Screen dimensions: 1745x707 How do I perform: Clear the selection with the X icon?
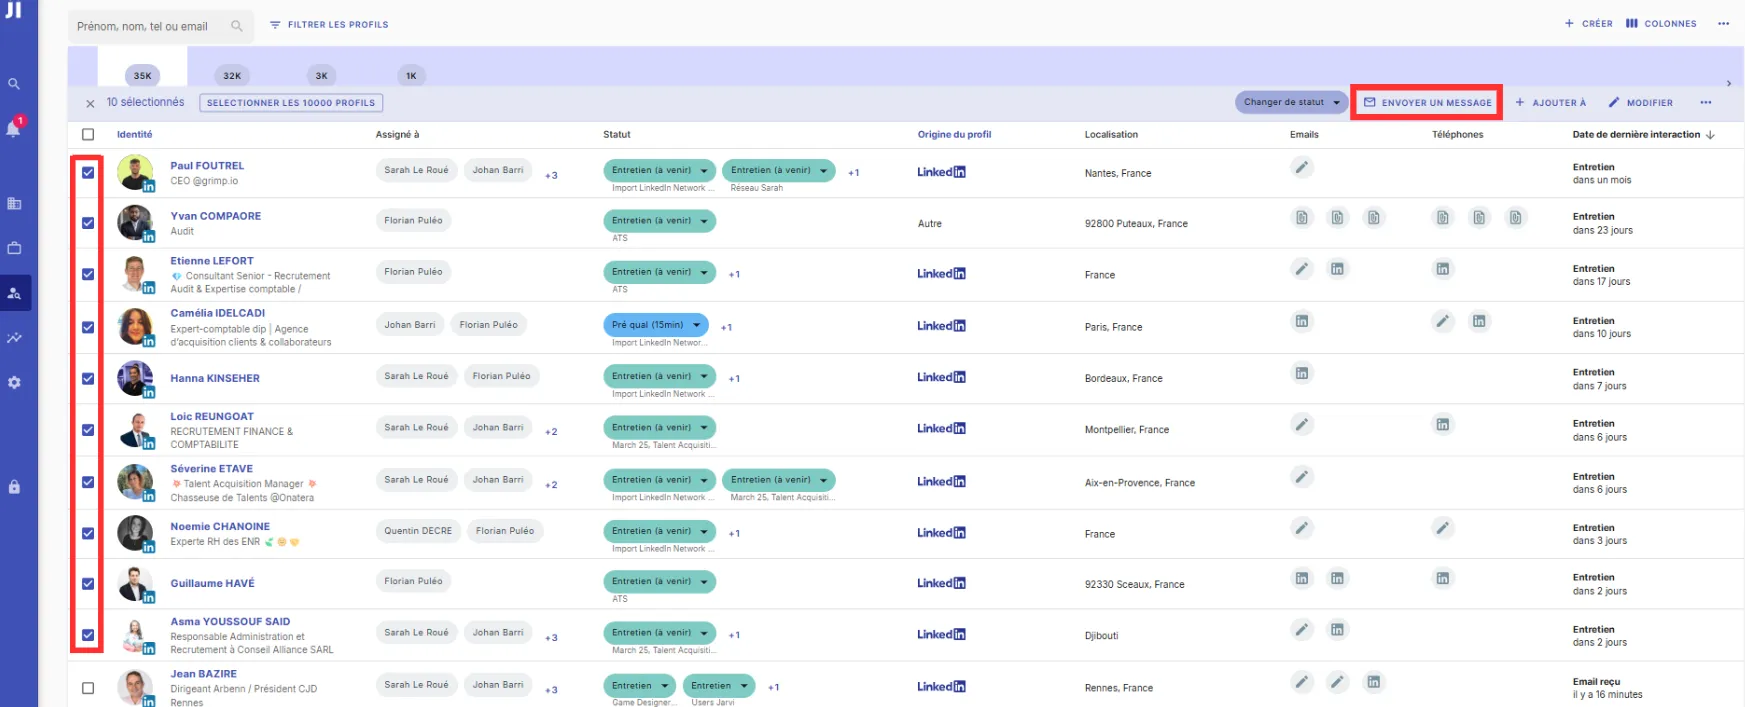pos(90,103)
